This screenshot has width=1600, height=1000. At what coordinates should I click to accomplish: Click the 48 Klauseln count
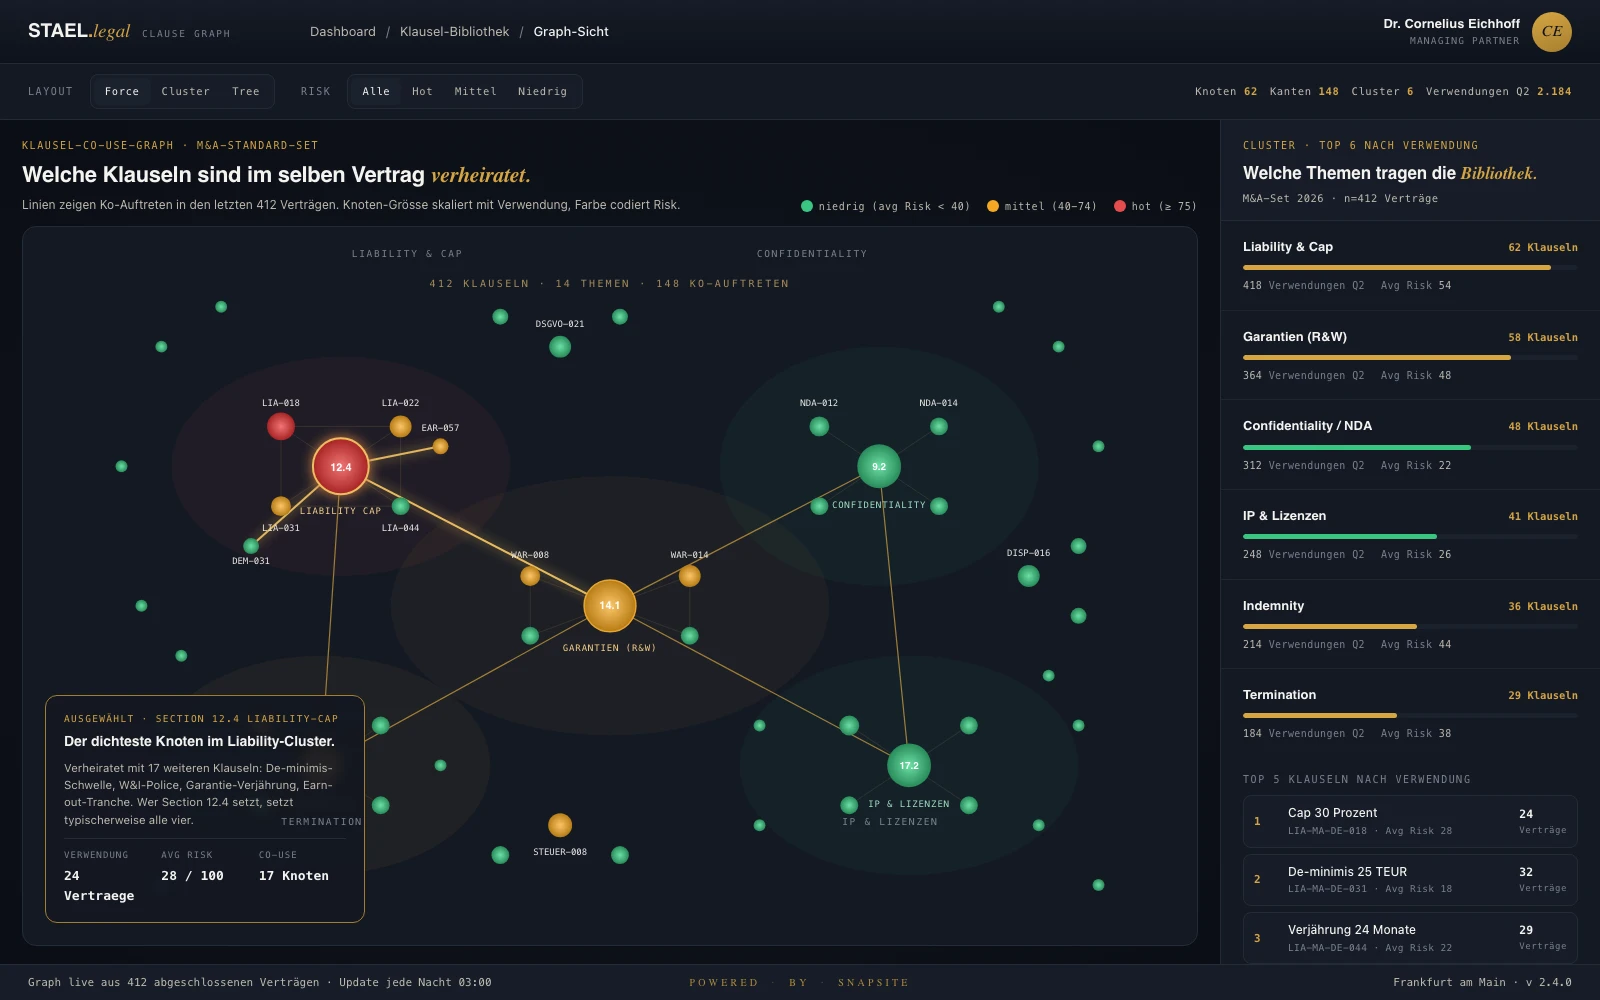(x=1543, y=427)
